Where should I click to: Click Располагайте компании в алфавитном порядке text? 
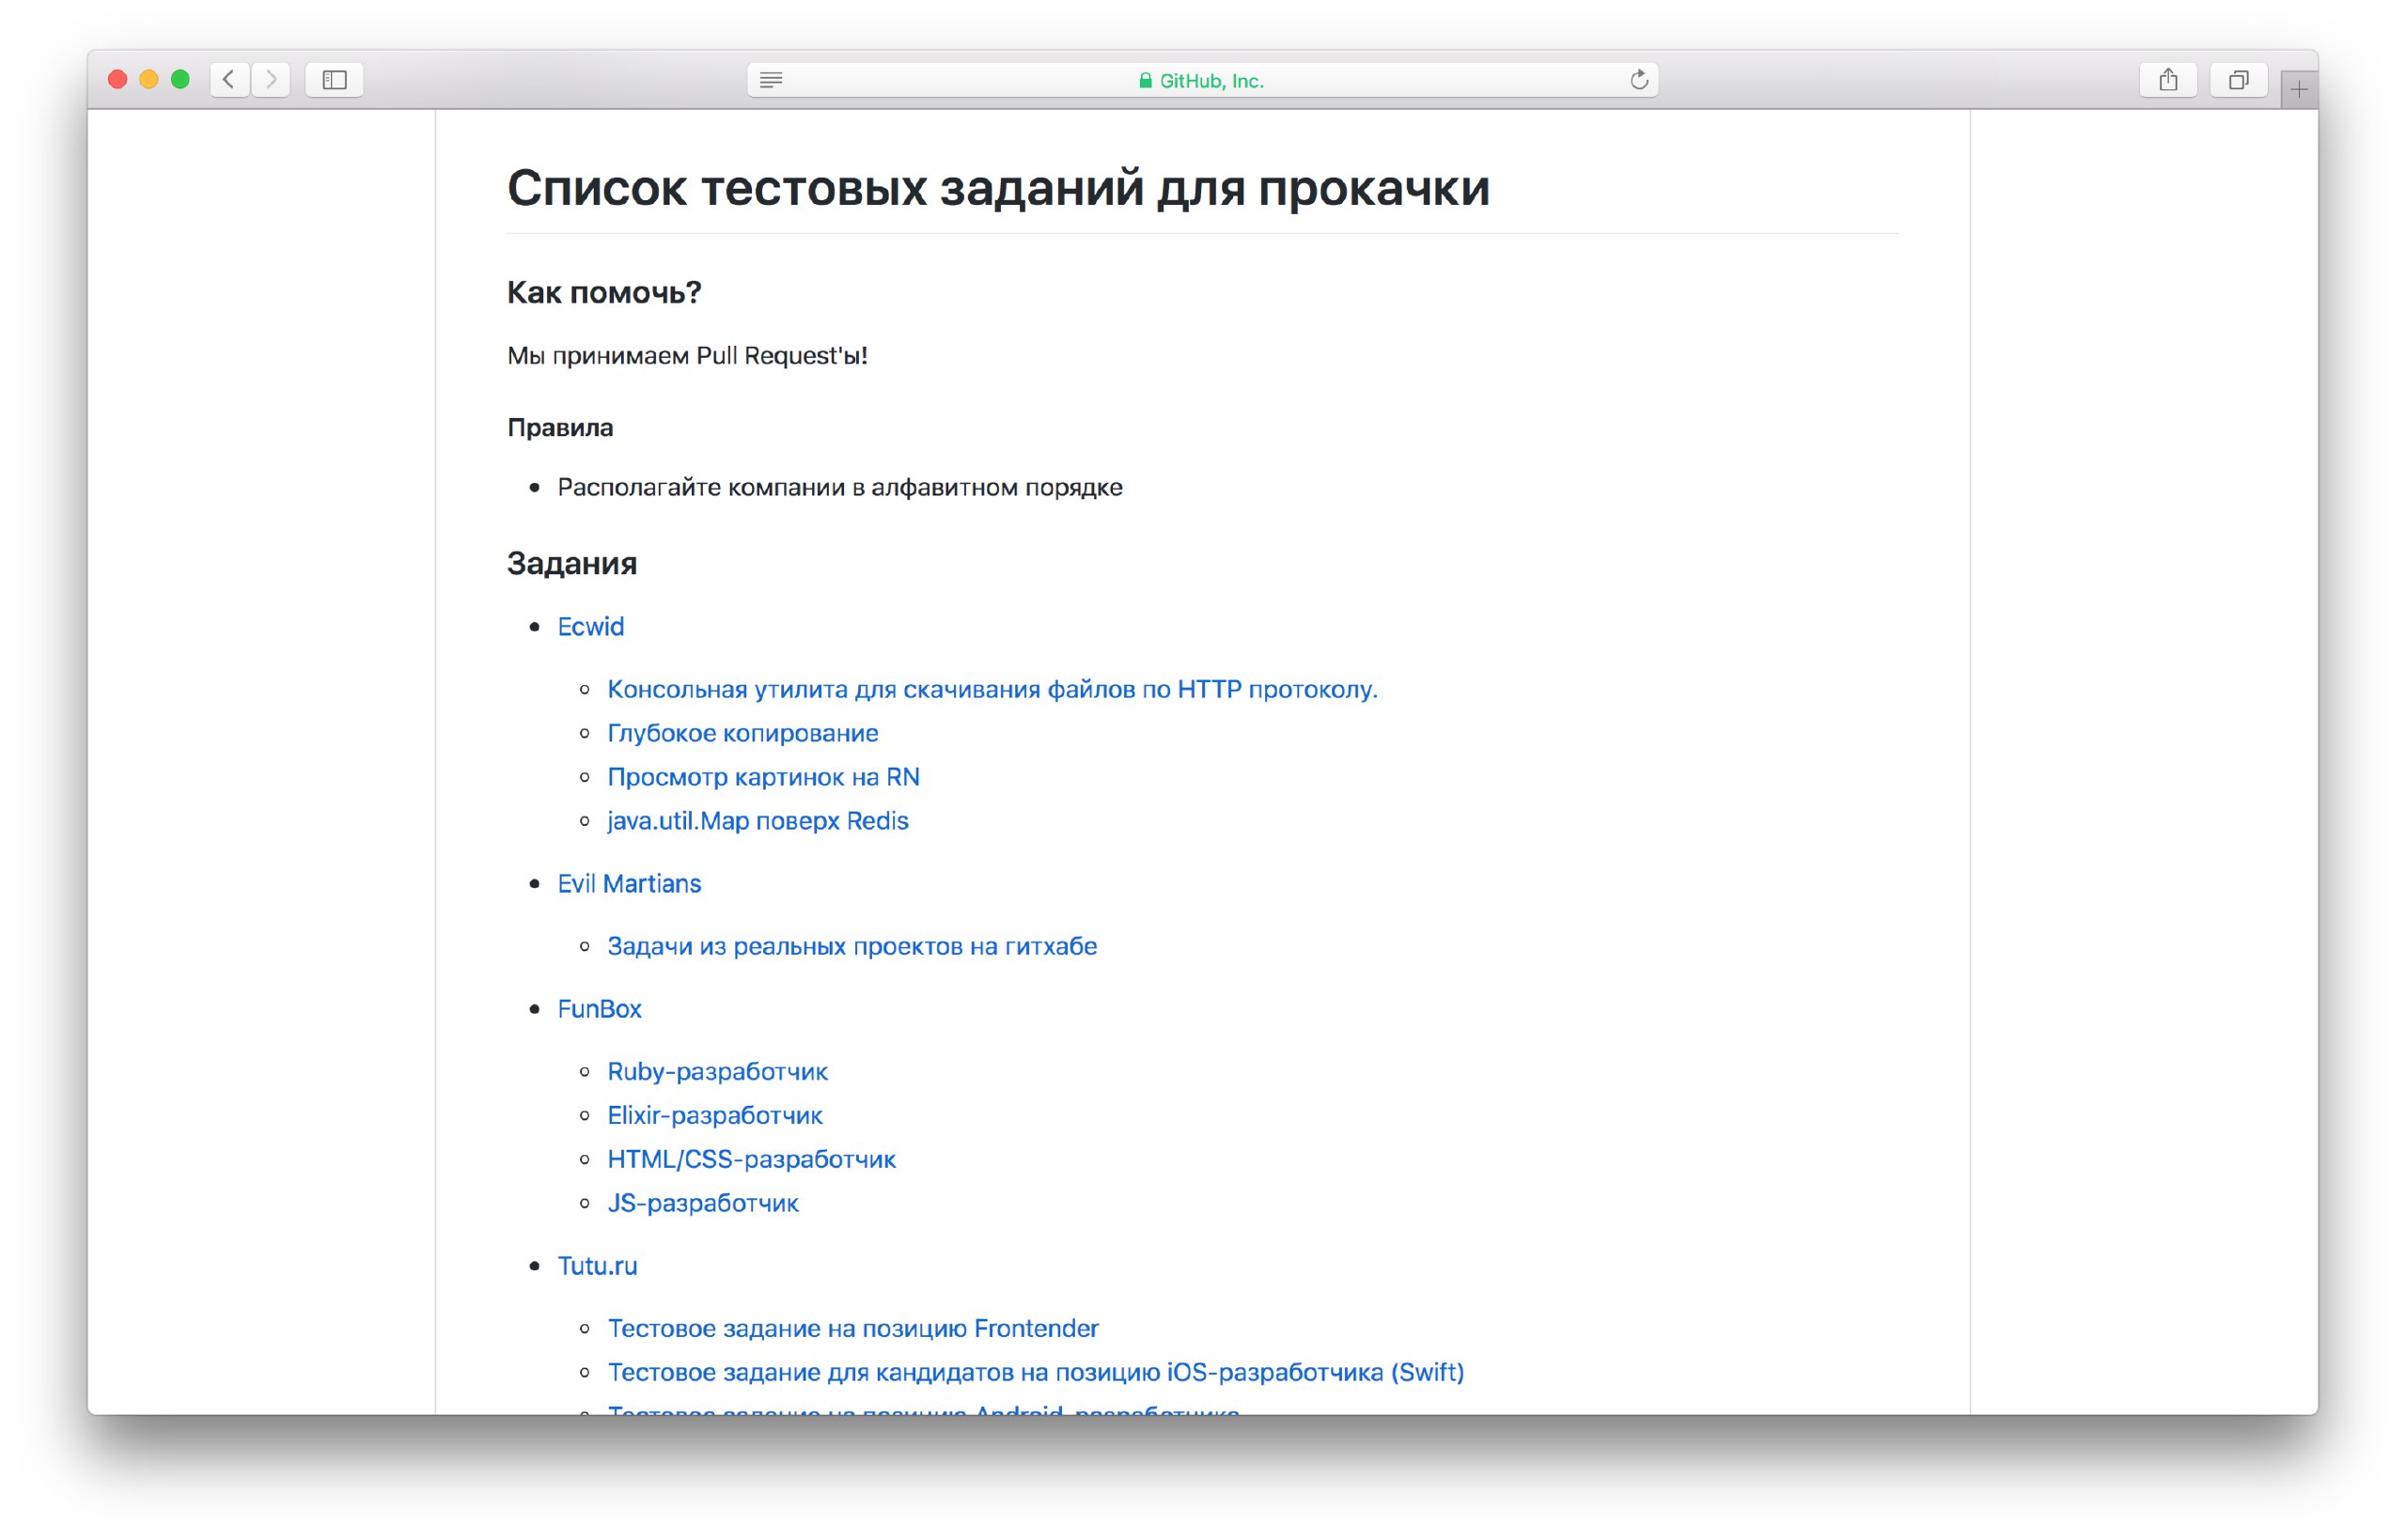[840, 487]
